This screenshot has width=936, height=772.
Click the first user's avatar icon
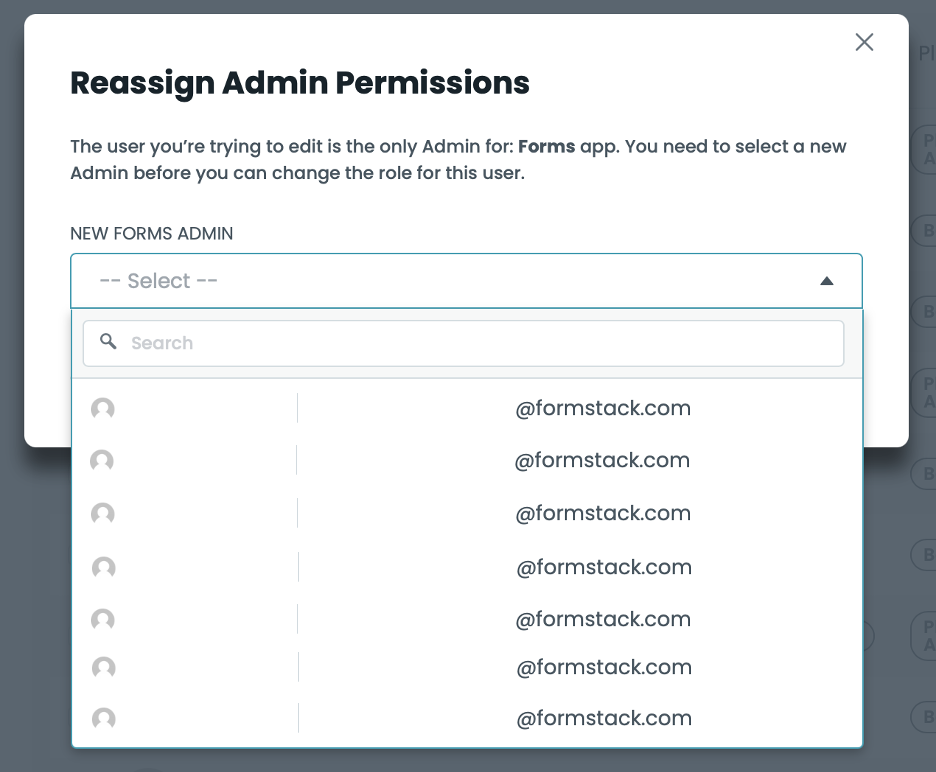click(103, 409)
